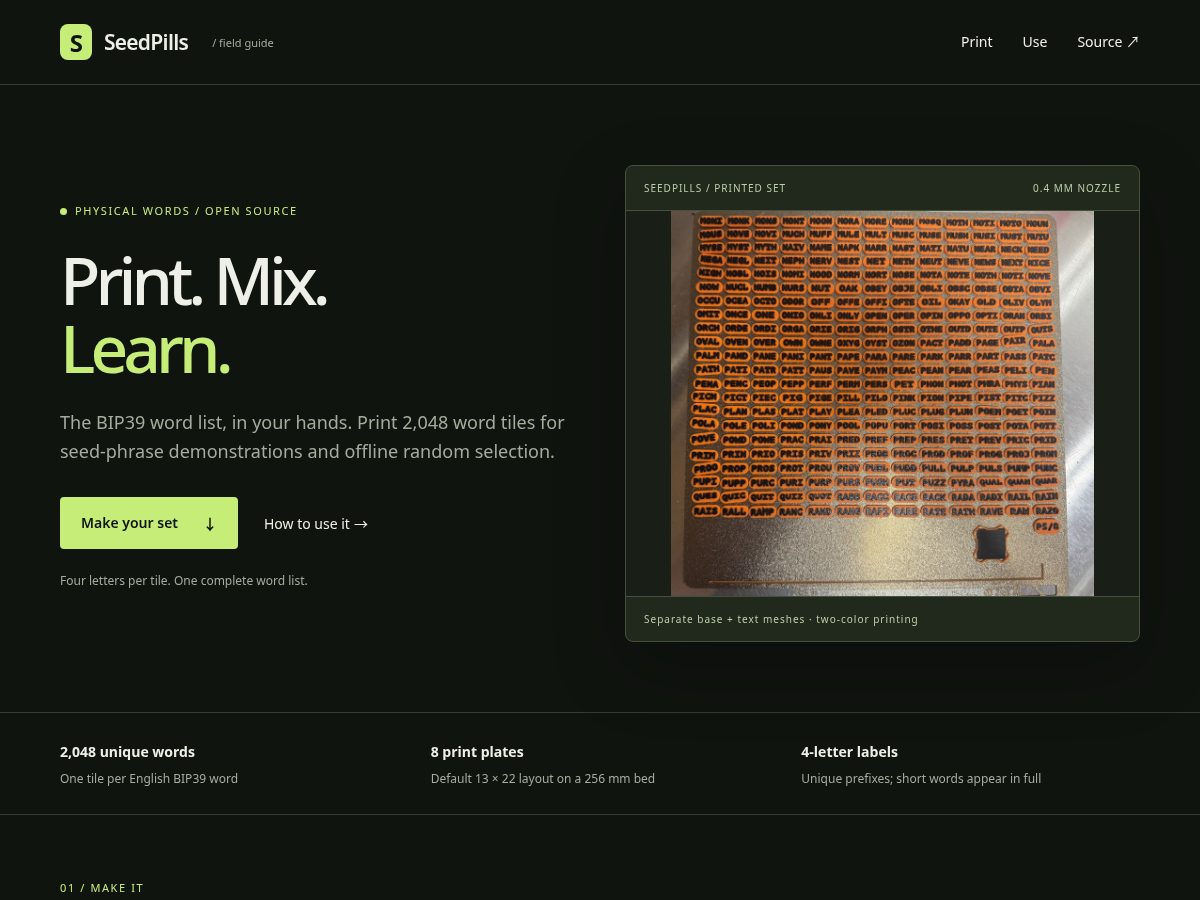Click the green 'Learn.' headline word

tap(146, 350)
